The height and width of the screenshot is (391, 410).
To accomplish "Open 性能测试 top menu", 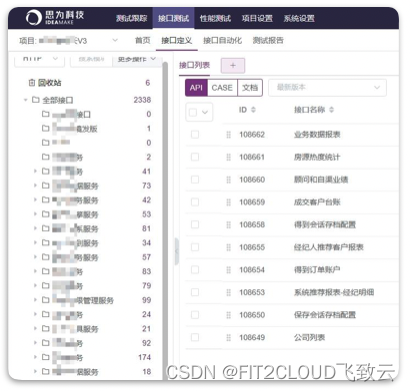I will click(x=215, y=18).
